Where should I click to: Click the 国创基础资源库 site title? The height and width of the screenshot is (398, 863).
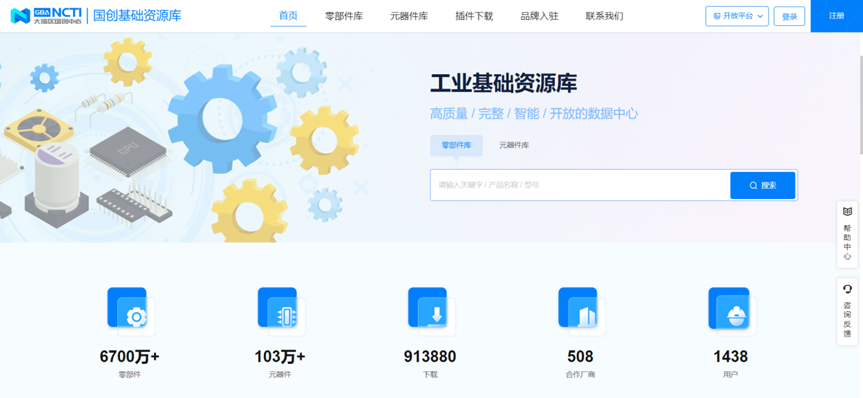pyautogui.click(x=137, y=15)
